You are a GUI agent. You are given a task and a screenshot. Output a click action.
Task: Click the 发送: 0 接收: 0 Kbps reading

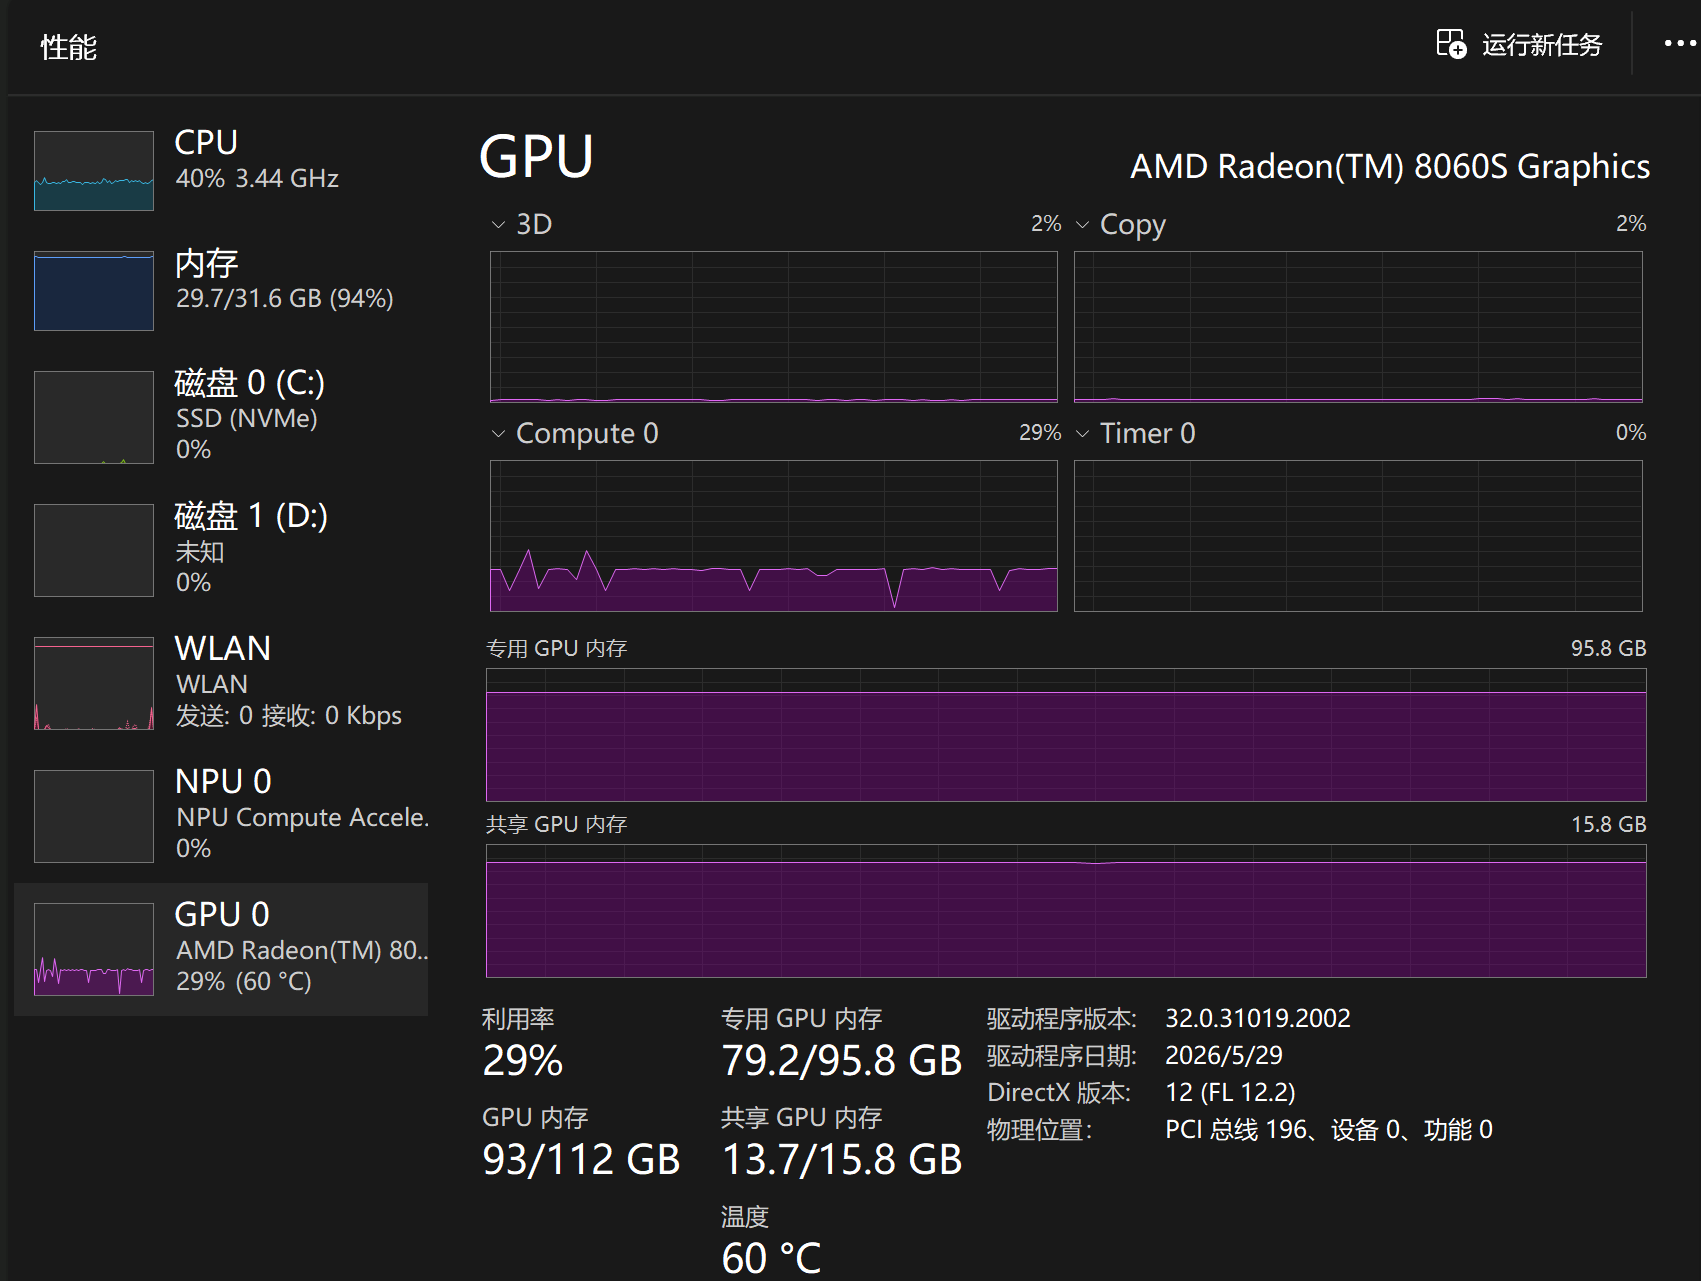(289, 715)
